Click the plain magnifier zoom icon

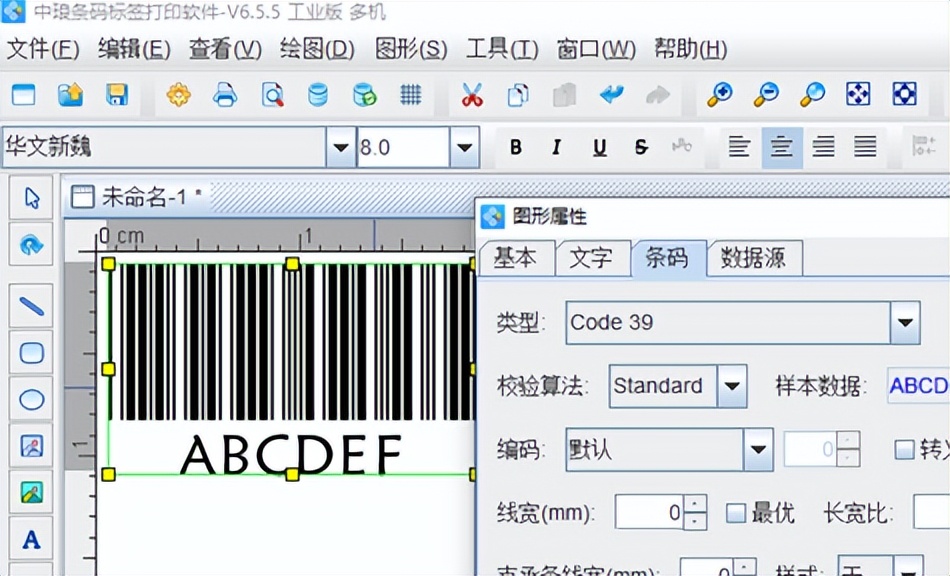click(x=812, y=94)
